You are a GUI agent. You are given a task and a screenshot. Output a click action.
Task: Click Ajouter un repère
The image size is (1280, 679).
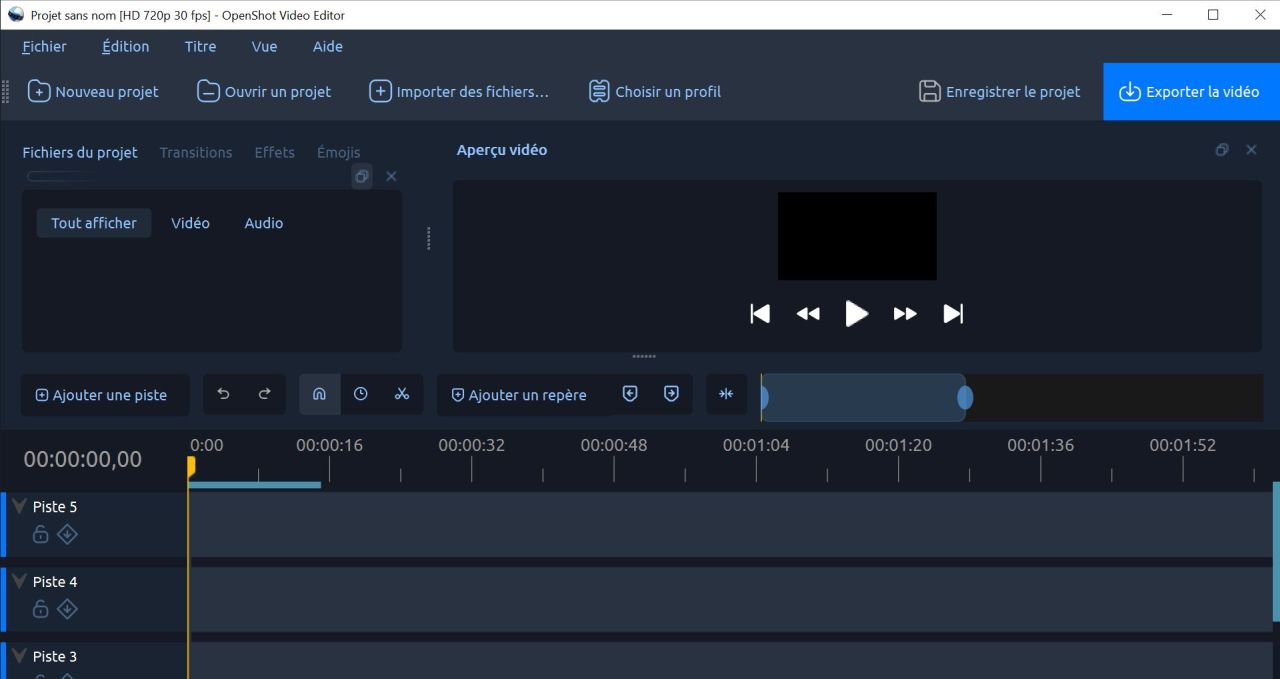521,394
